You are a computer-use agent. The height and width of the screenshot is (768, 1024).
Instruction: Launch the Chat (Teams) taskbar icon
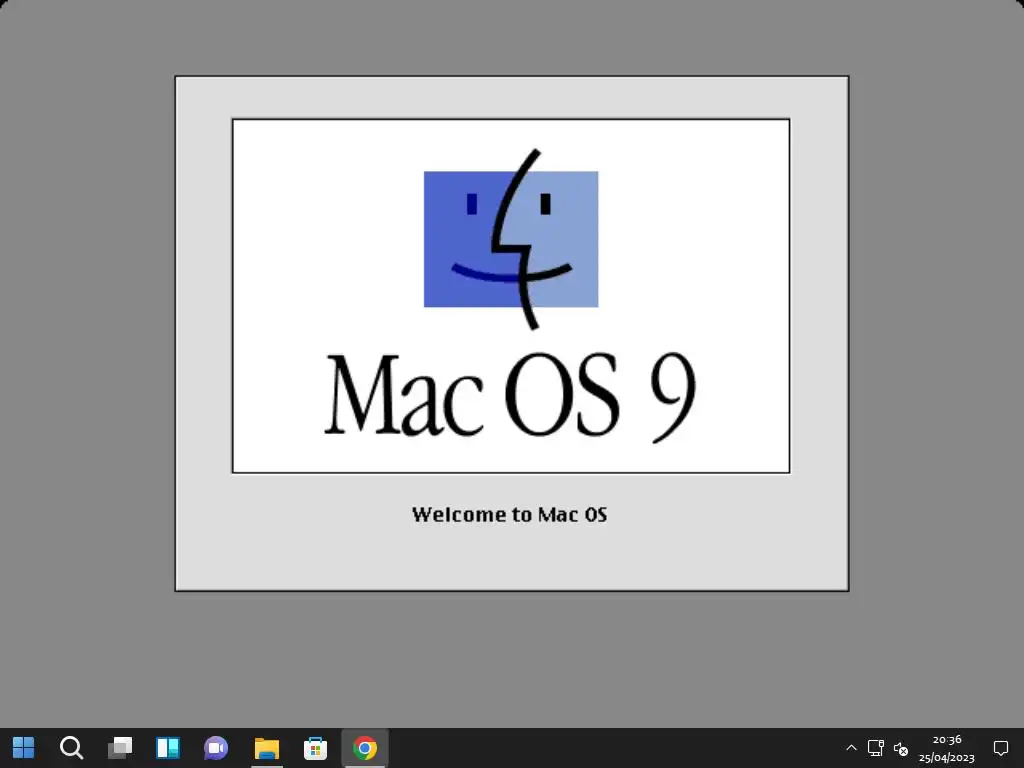pyautogui.click(x=216, y=748)
